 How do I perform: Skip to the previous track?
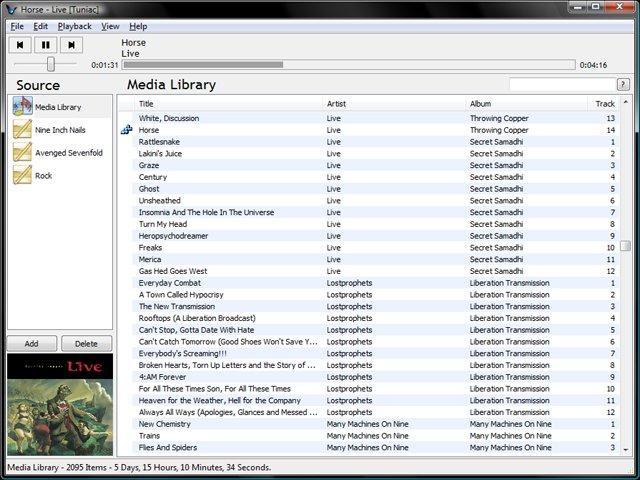pos(20,45)
